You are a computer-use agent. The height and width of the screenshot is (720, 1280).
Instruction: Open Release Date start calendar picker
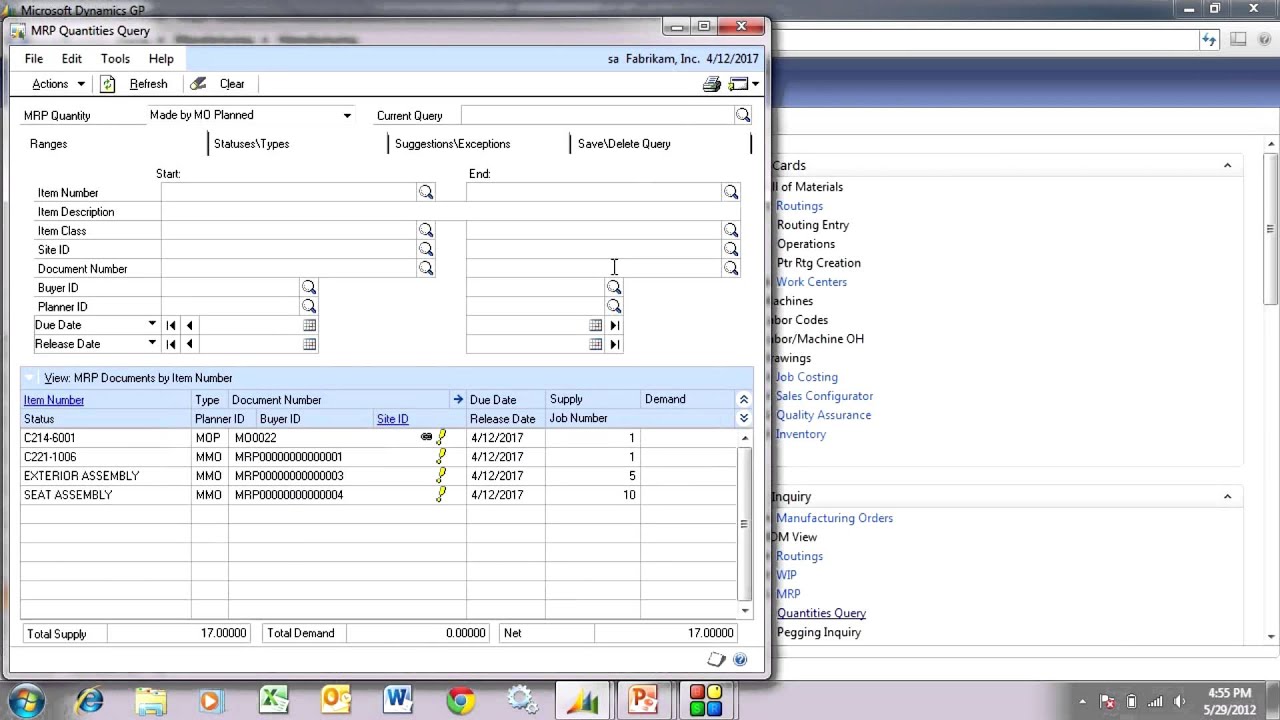[310, 344]
